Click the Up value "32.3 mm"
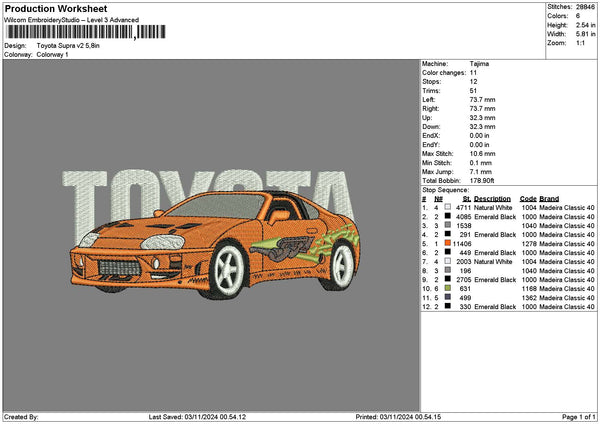600x424 pixels. point(482,118)
